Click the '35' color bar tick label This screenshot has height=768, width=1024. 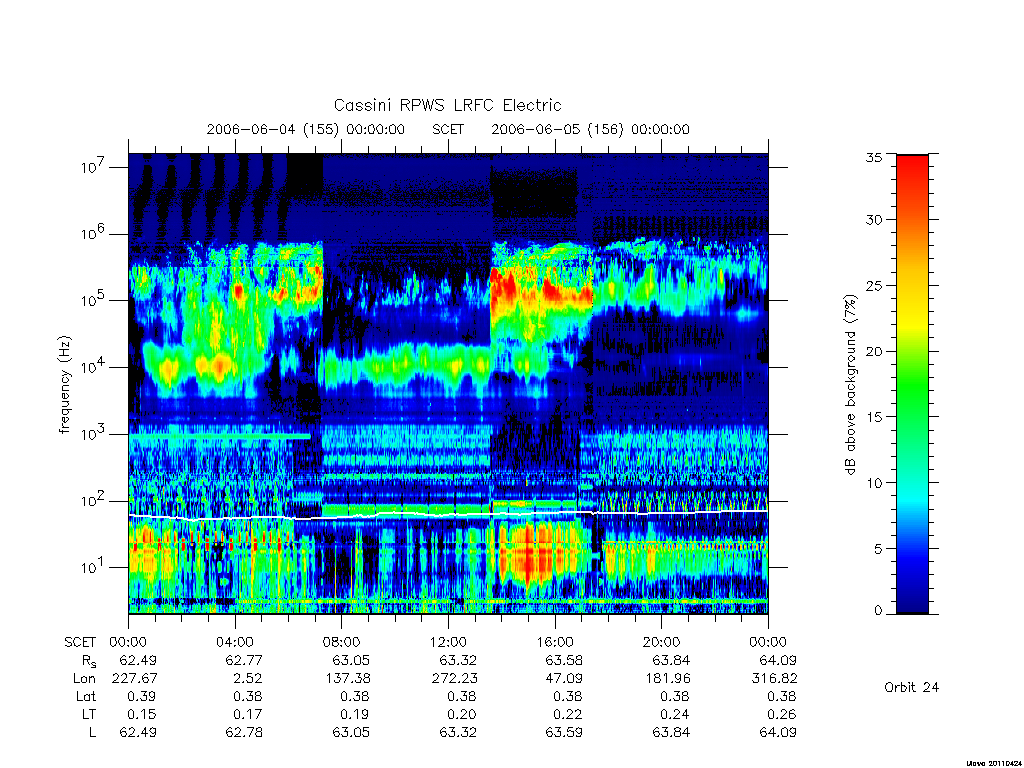(x=873, y=157)
